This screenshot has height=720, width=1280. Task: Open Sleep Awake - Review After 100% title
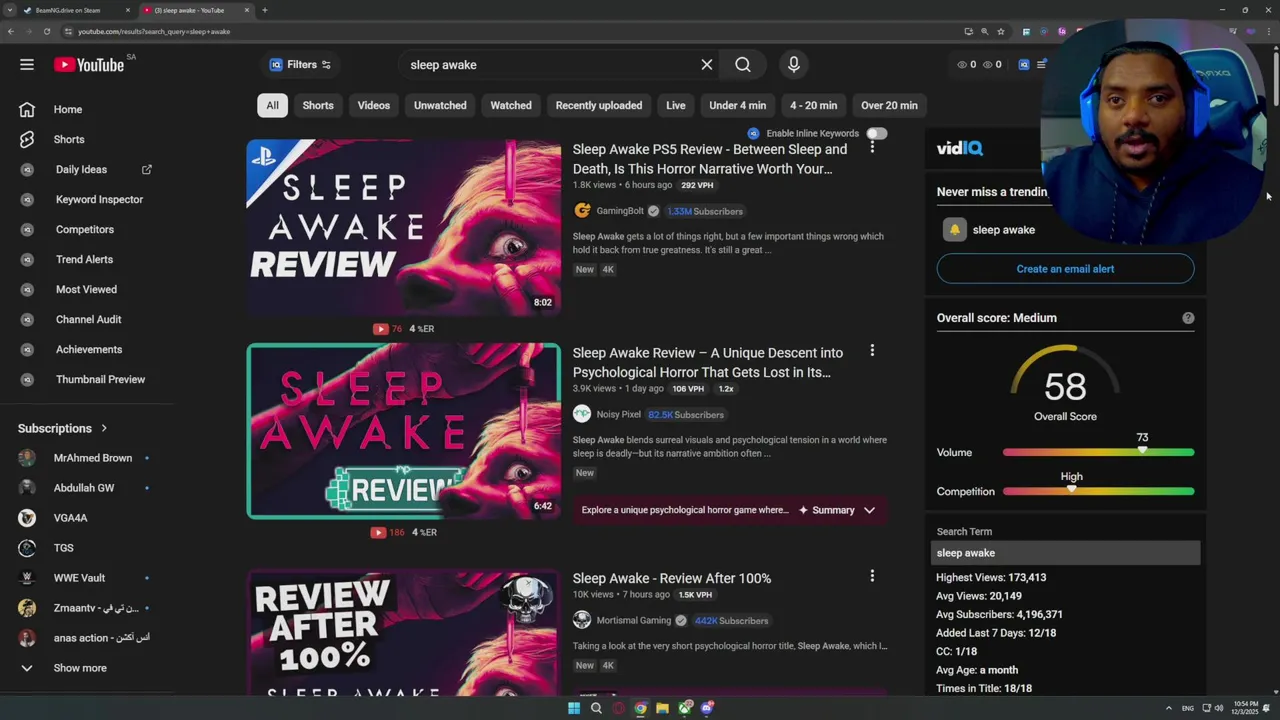(672, 578)
